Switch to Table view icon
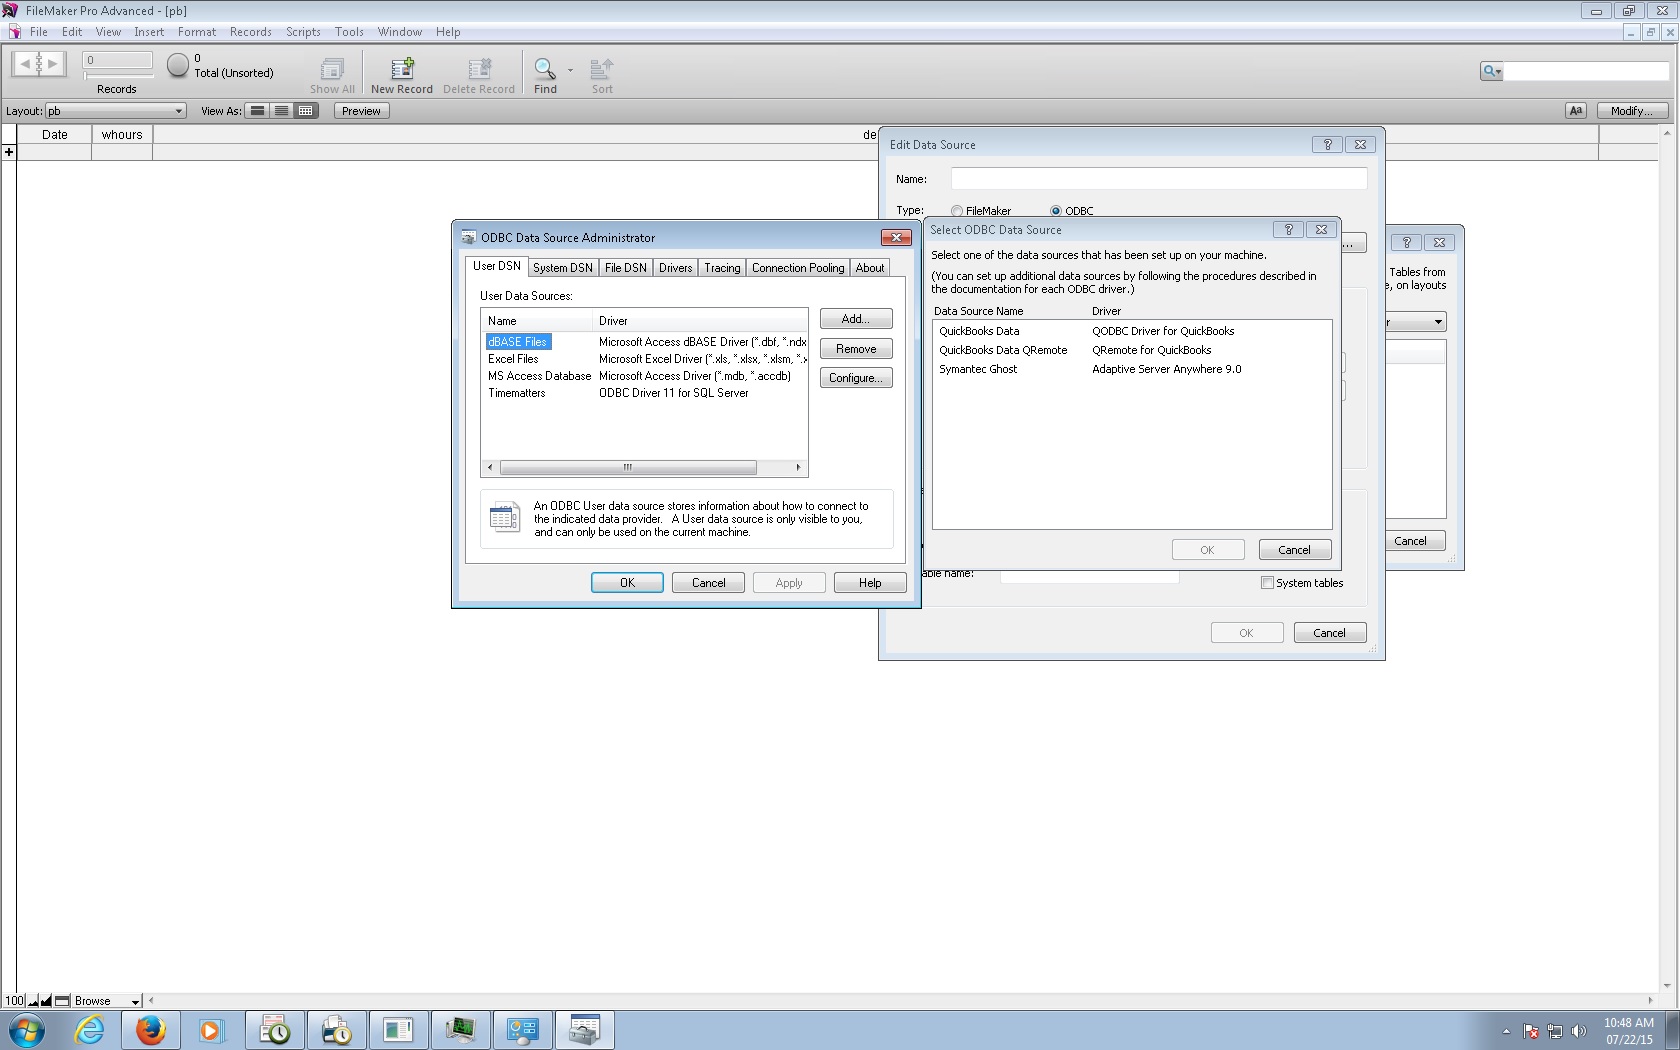1680x1050 pixels. (306, 111)
